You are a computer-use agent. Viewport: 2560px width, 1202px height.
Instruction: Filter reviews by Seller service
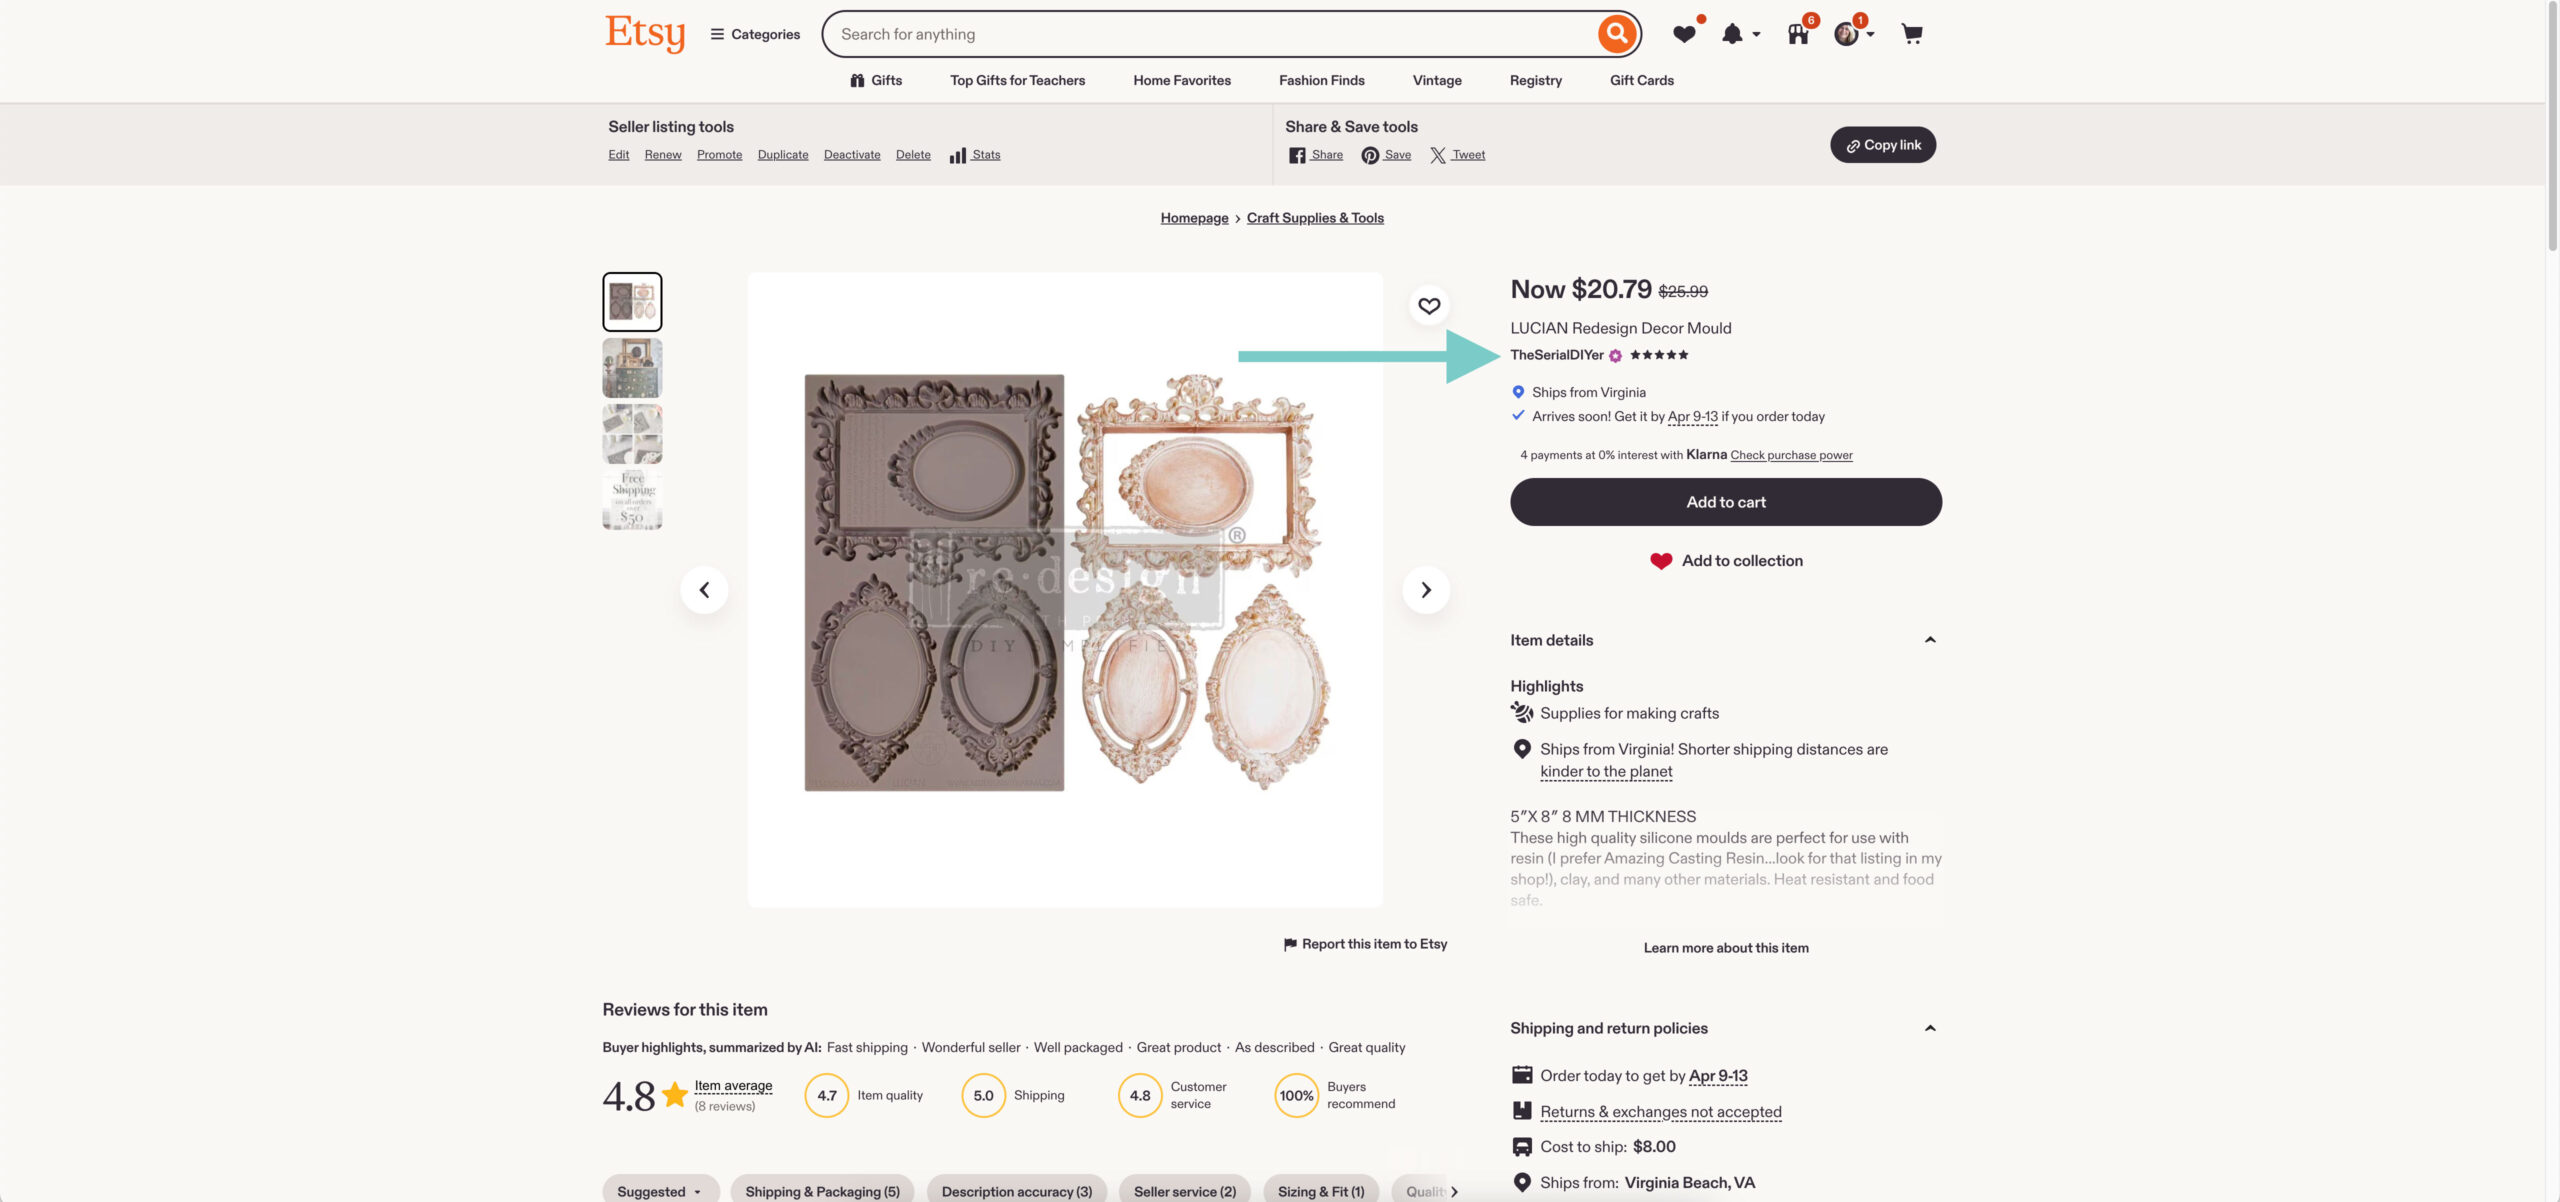tap(1184, 1191)
